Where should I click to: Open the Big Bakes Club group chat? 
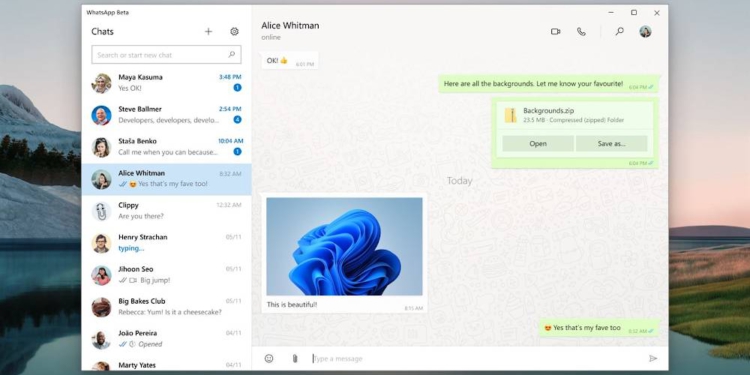point(166,308)
